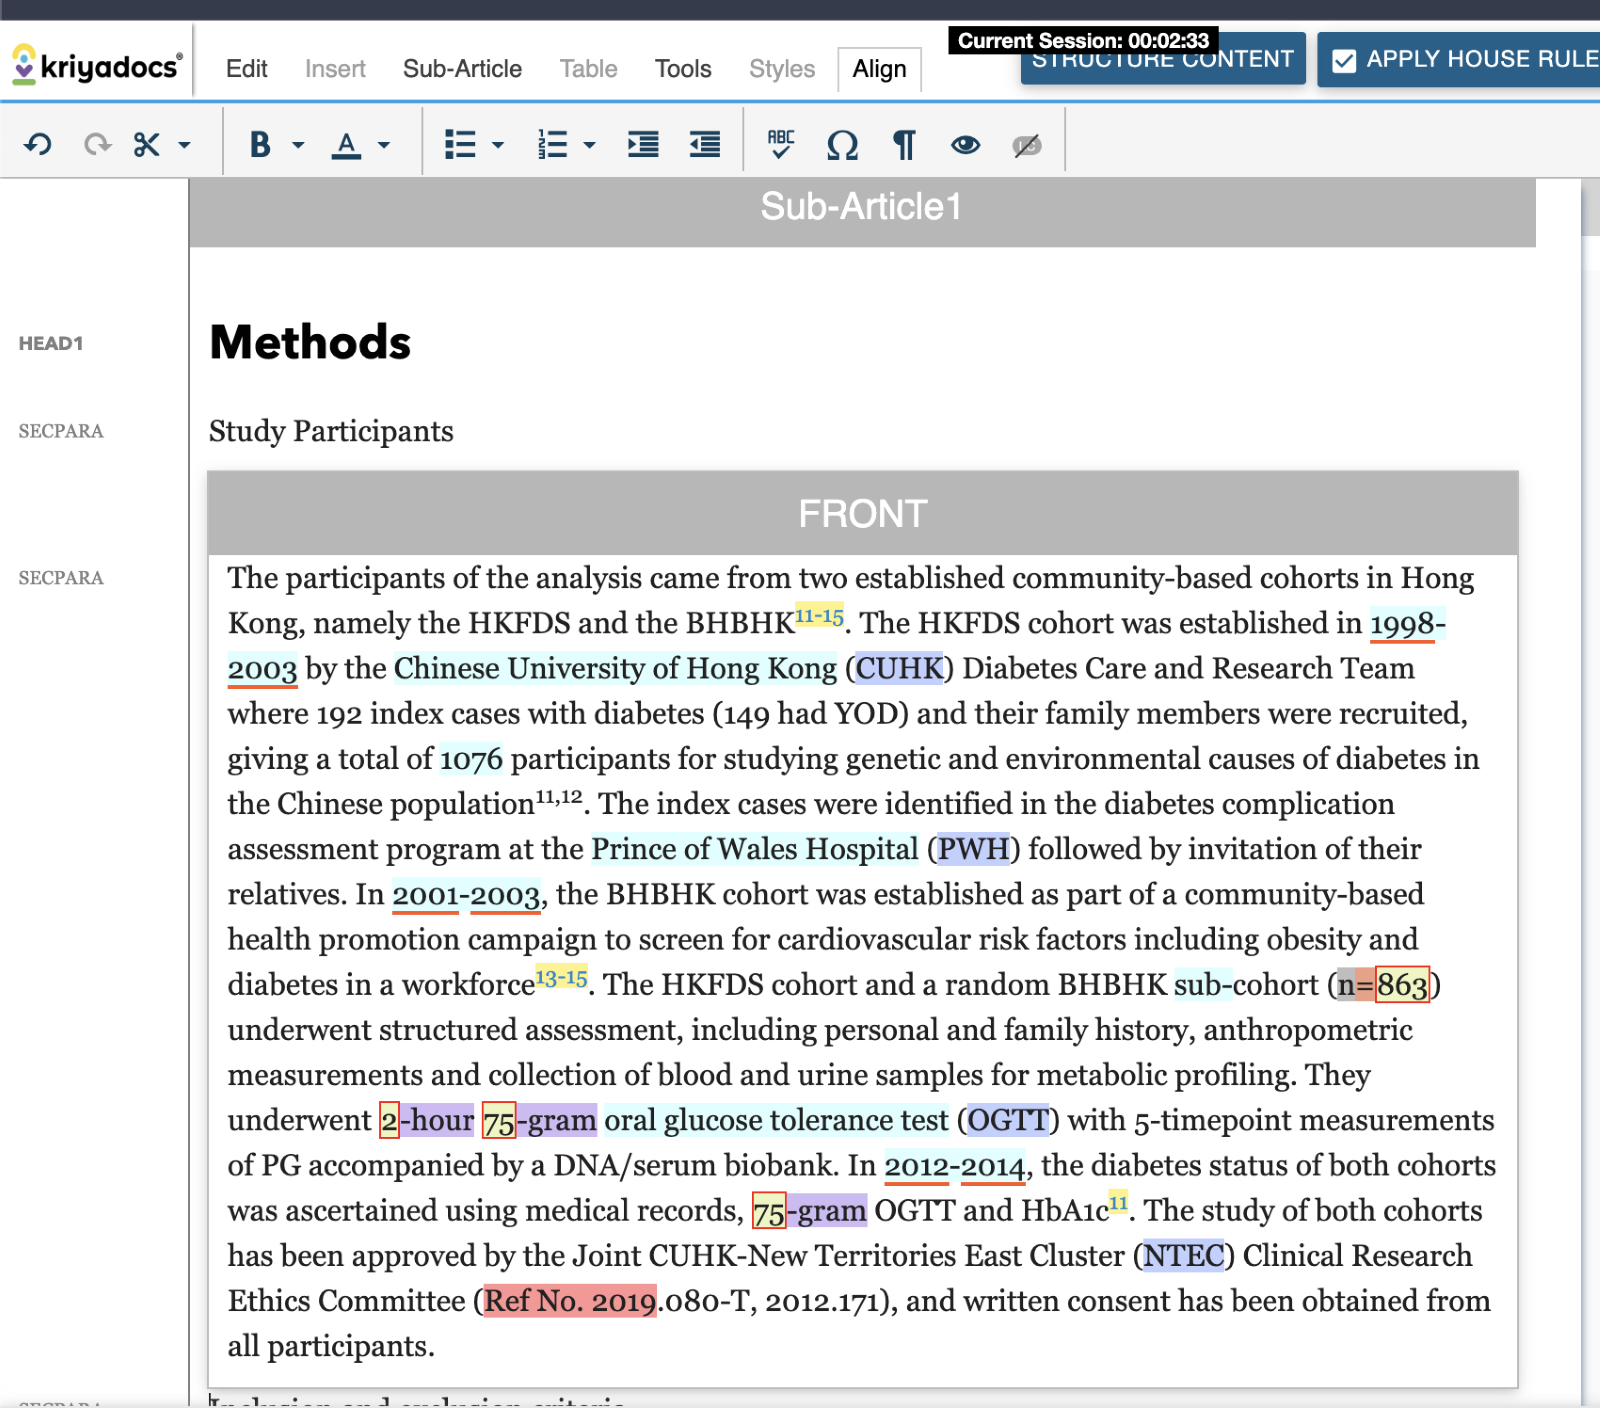Image resolution: width=1600 pixels, height=1410 pixels.
Task: Select the Align tab
Action: (879, 69)
